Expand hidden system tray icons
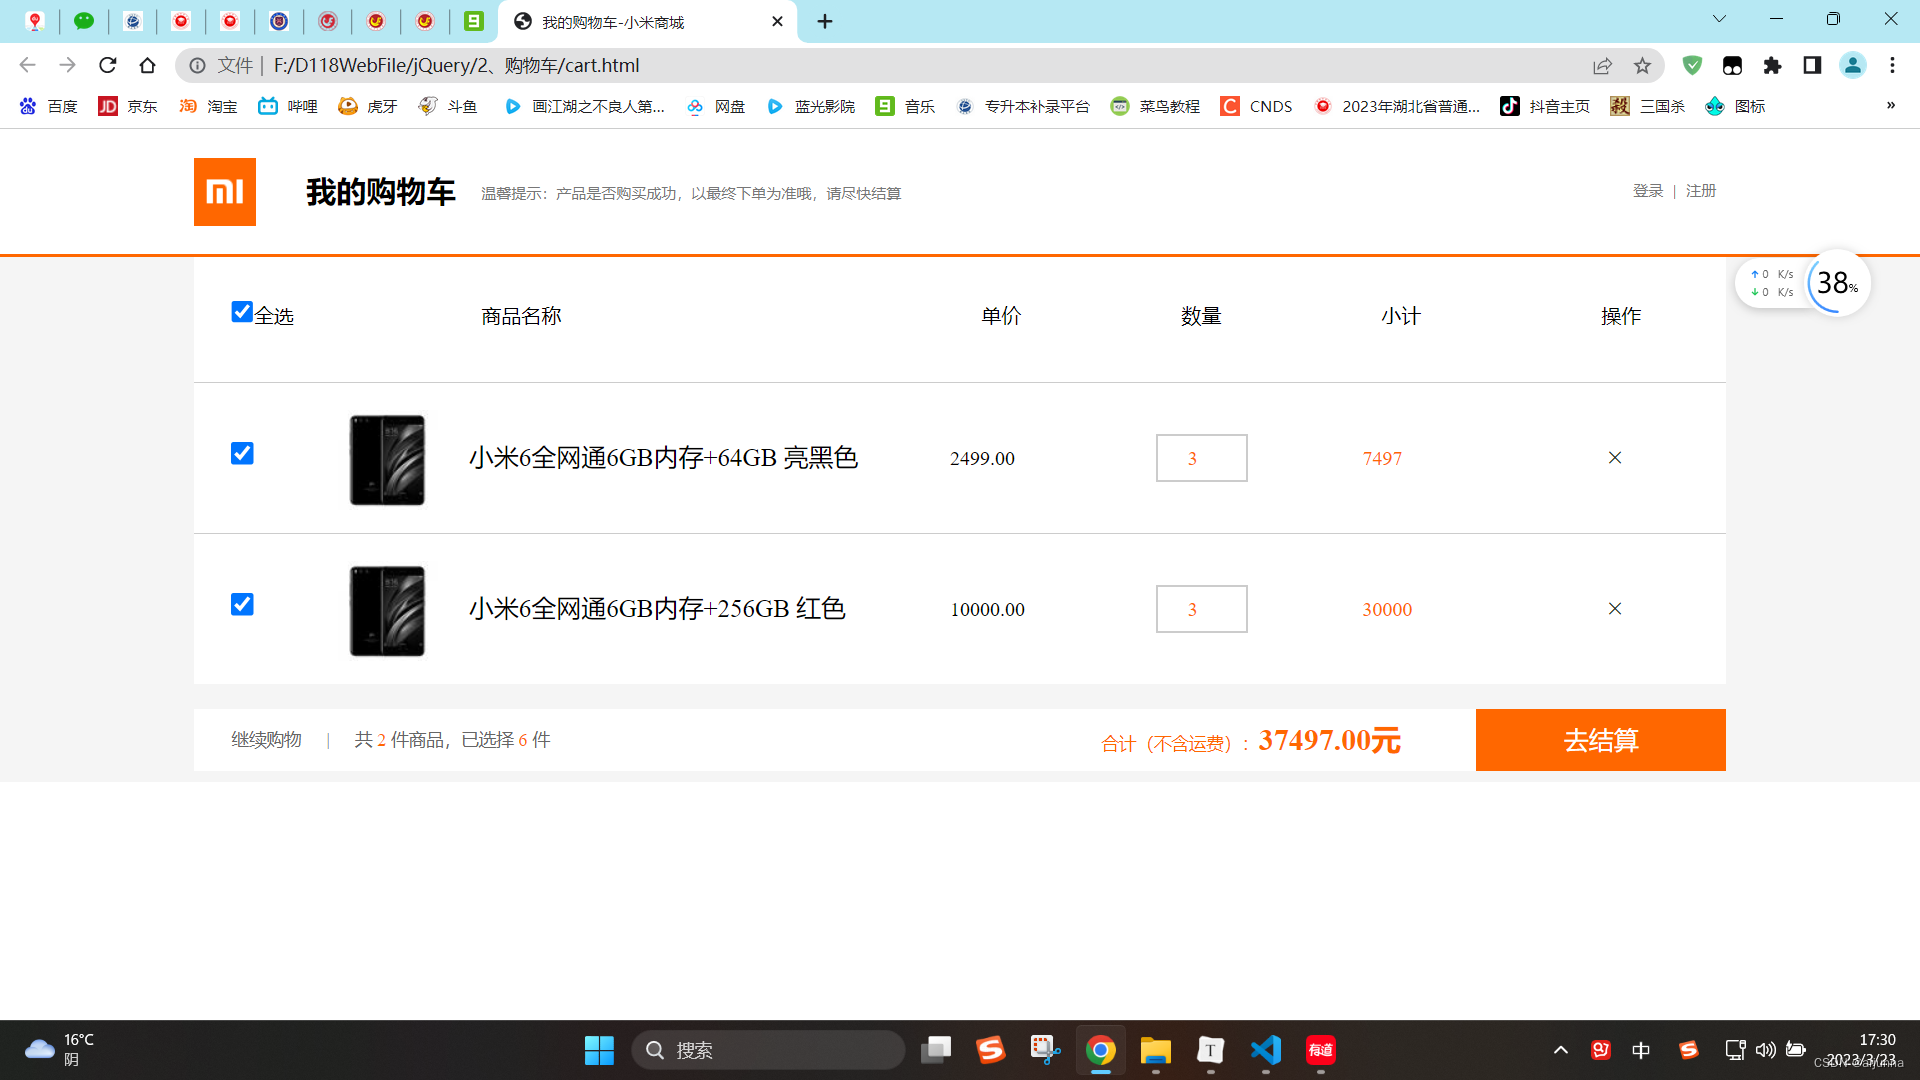The width and height of the screenshot is (1920, 1080). (x=1560, y=1050)
